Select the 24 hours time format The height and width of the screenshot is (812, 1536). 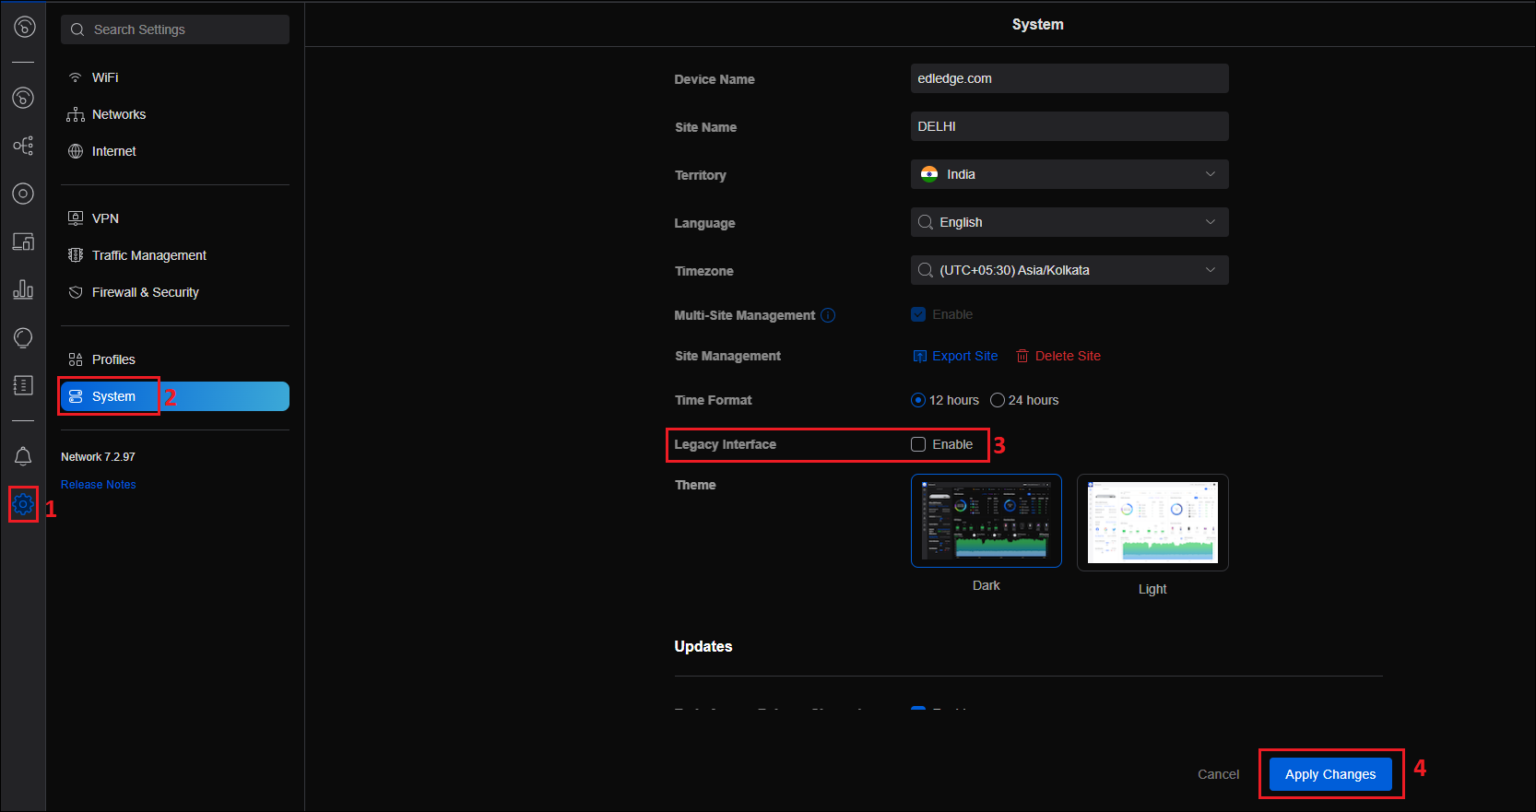(x=997, y=399)
